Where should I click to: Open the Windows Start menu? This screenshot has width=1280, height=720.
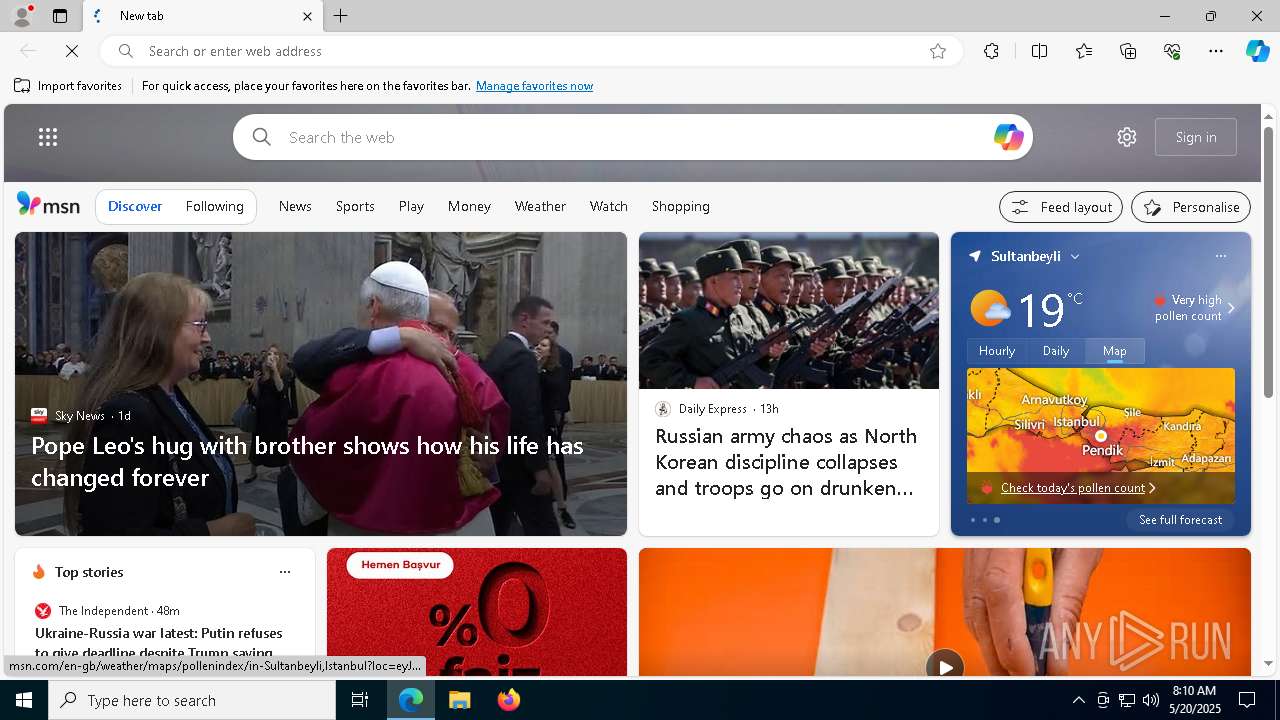pyautogui.click(x=24, y=700)
